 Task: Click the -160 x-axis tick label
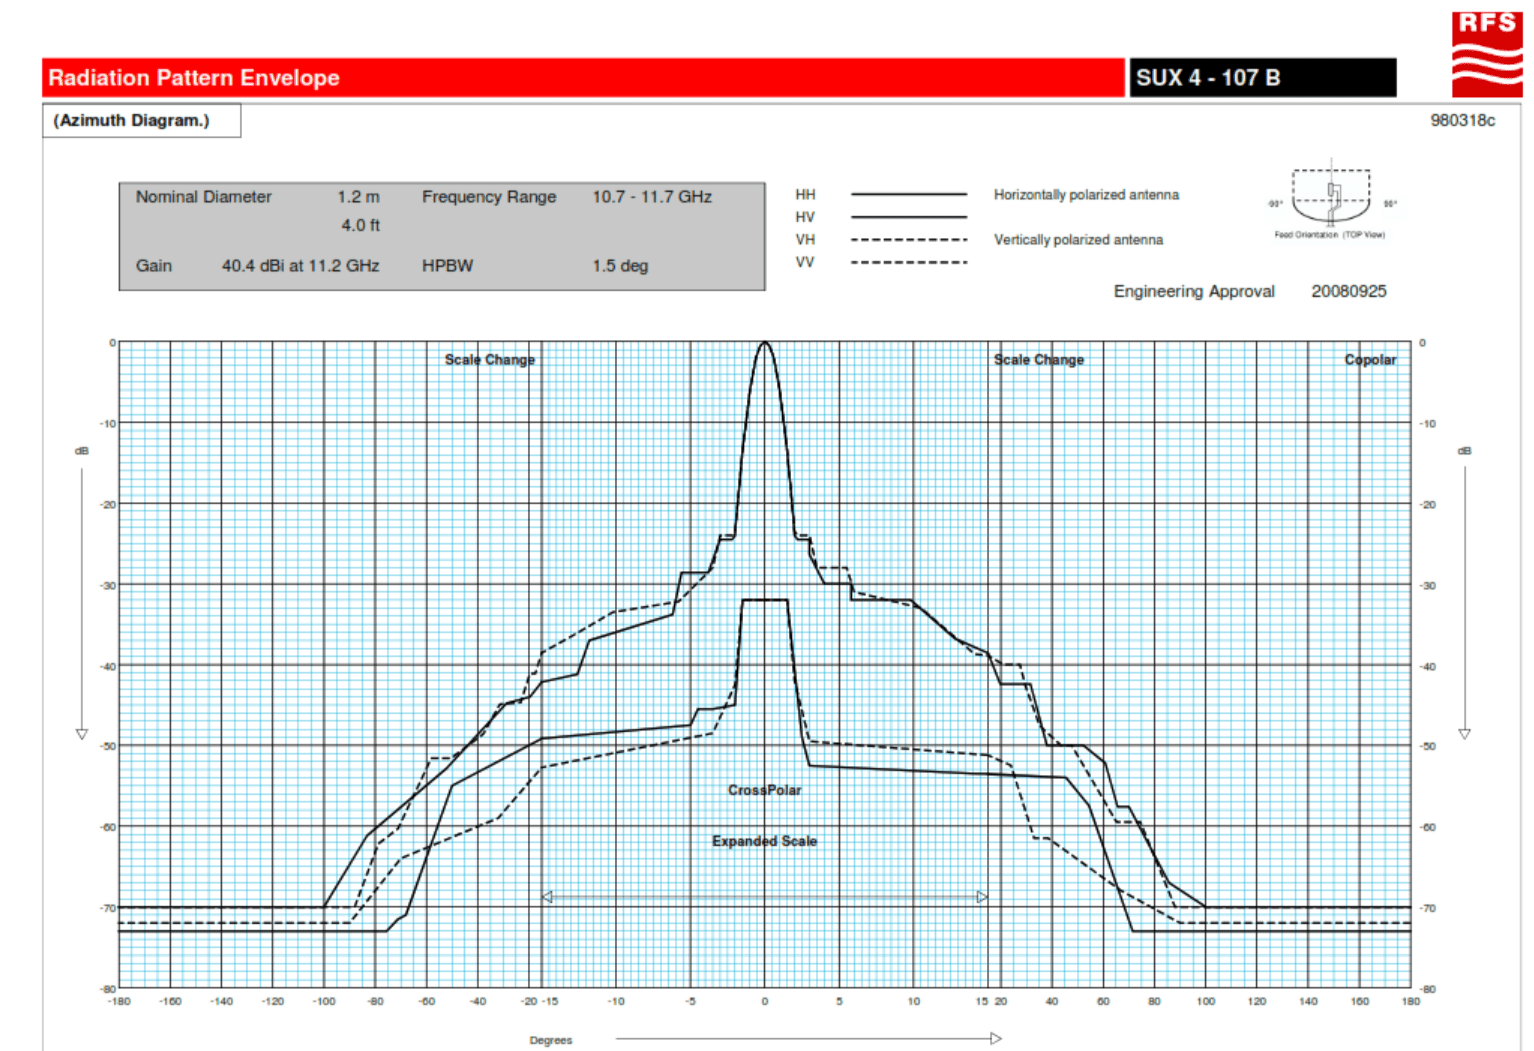[x=170, y=1001]
